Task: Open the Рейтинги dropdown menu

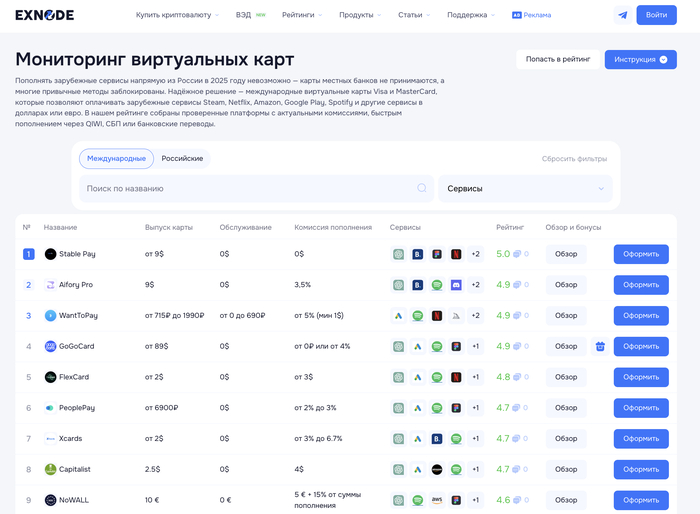Action: click(x=302, y=15)
